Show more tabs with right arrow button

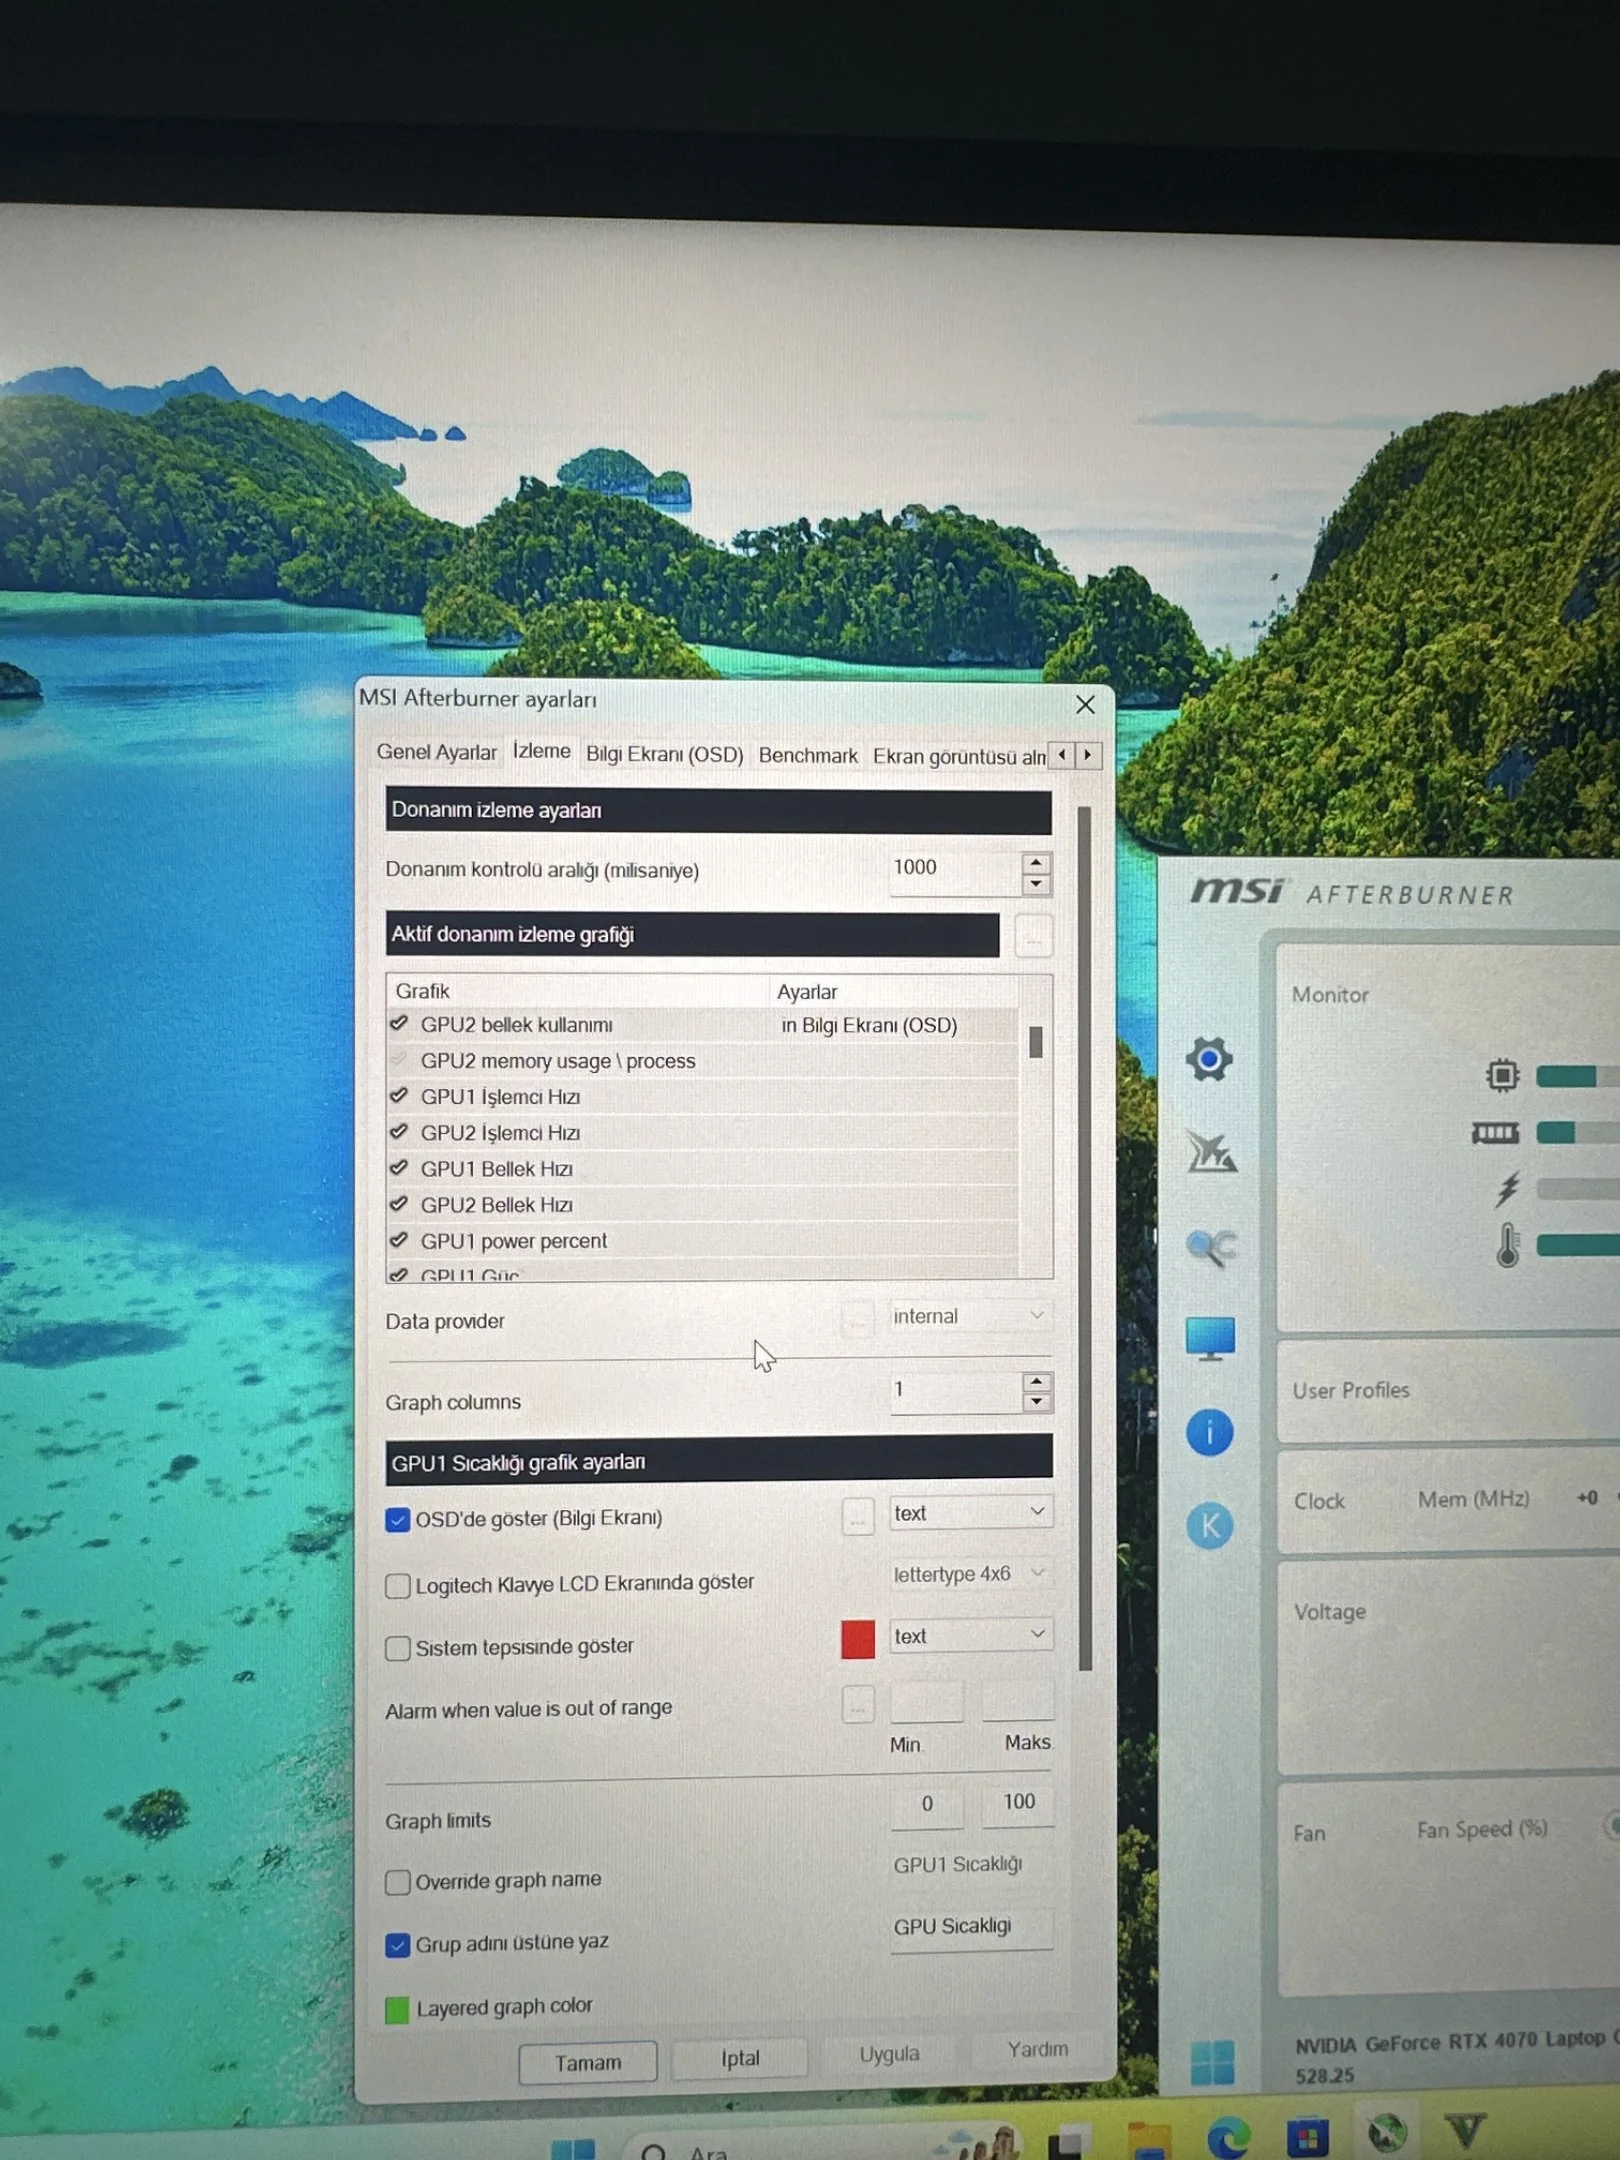point(1088,755)
